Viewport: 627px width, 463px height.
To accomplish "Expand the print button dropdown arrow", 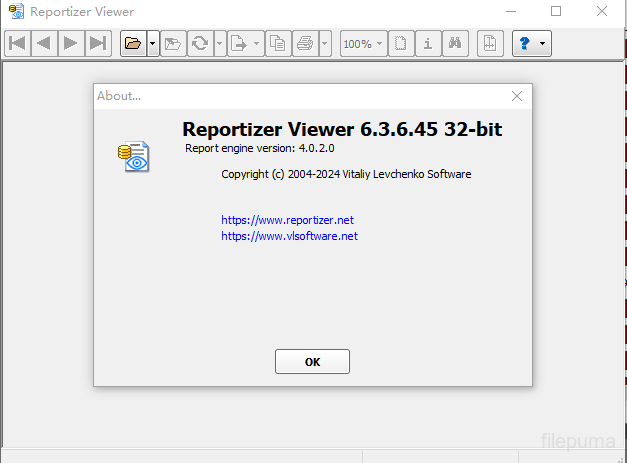I will click(325, 43).
